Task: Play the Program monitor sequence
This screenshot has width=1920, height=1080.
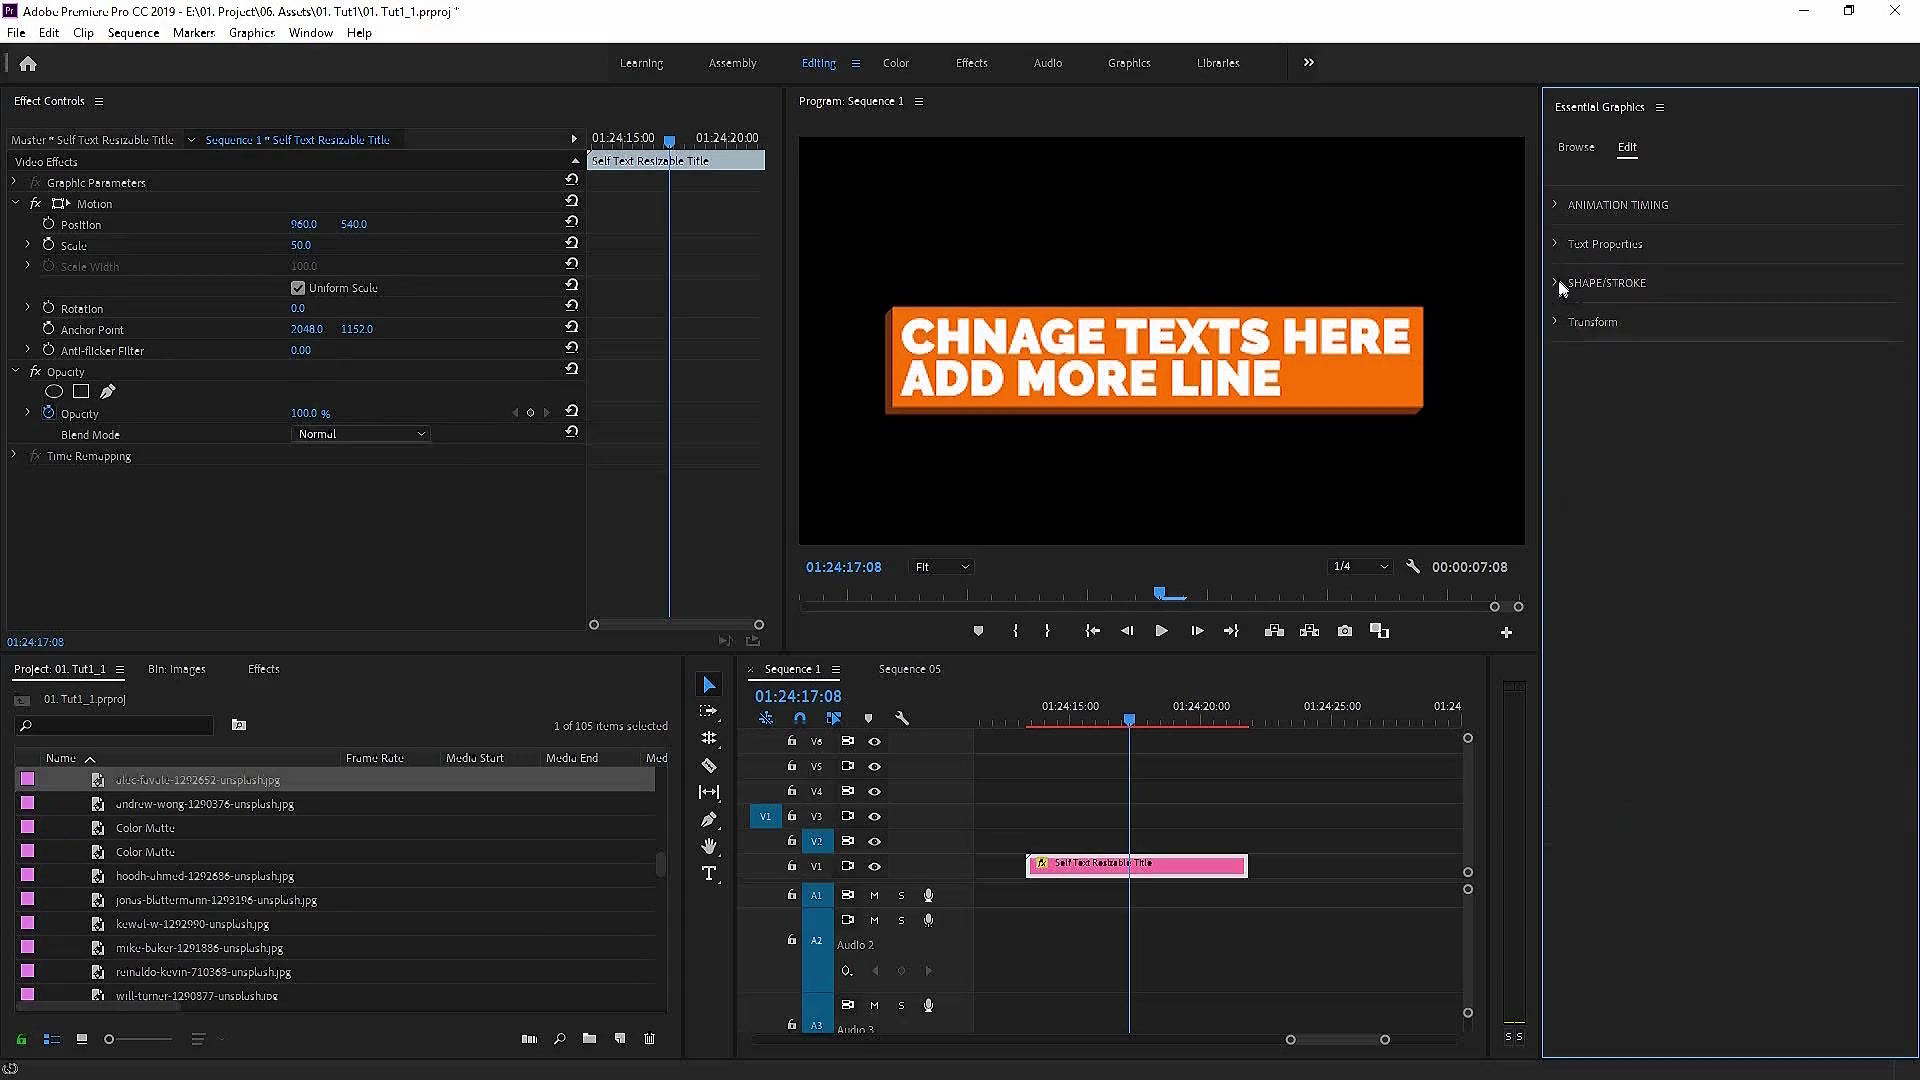Action: [1161, 631]
